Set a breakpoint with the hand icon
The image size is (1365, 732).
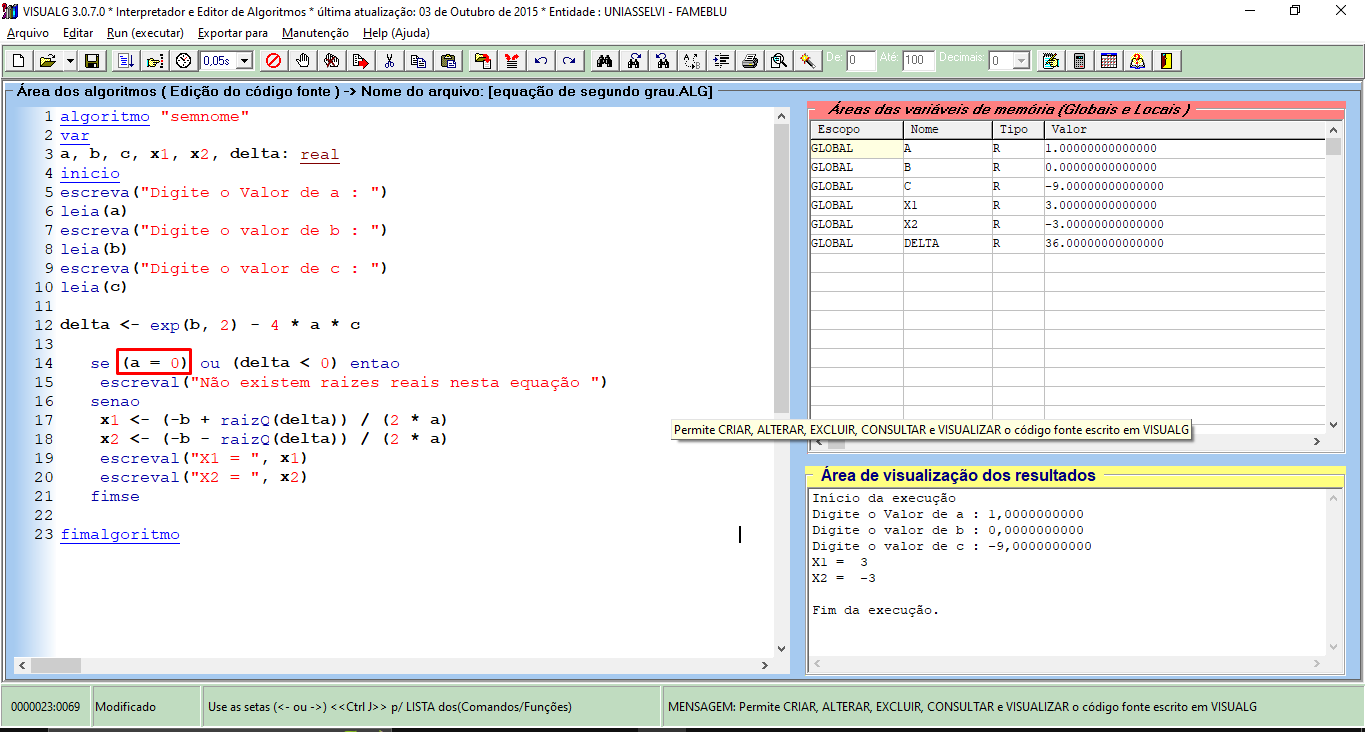tap(303, 61)
